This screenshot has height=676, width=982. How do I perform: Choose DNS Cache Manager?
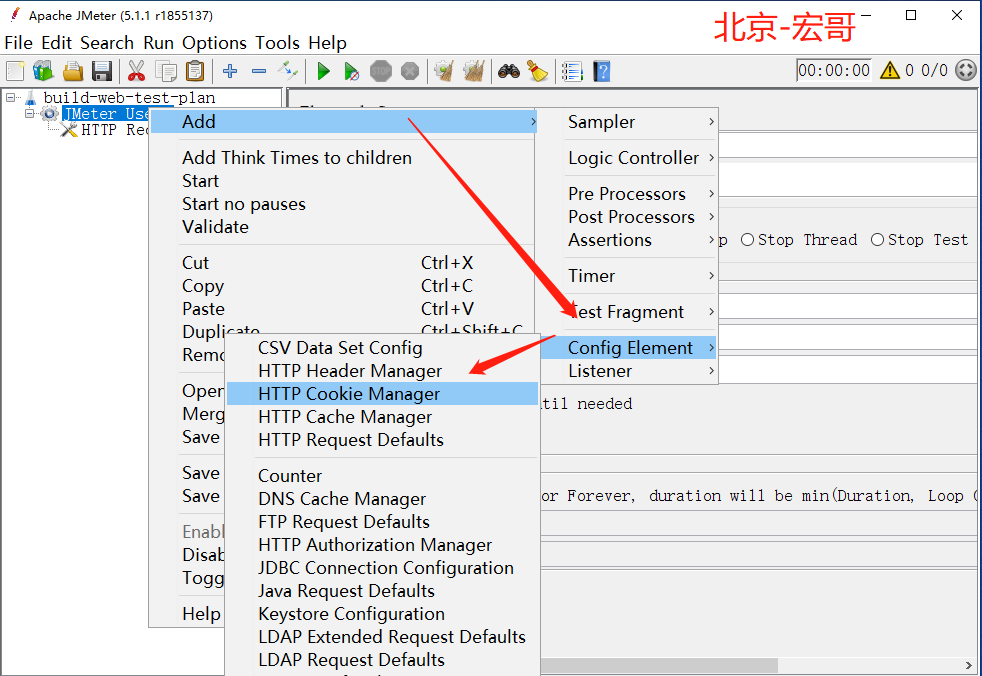382,499
